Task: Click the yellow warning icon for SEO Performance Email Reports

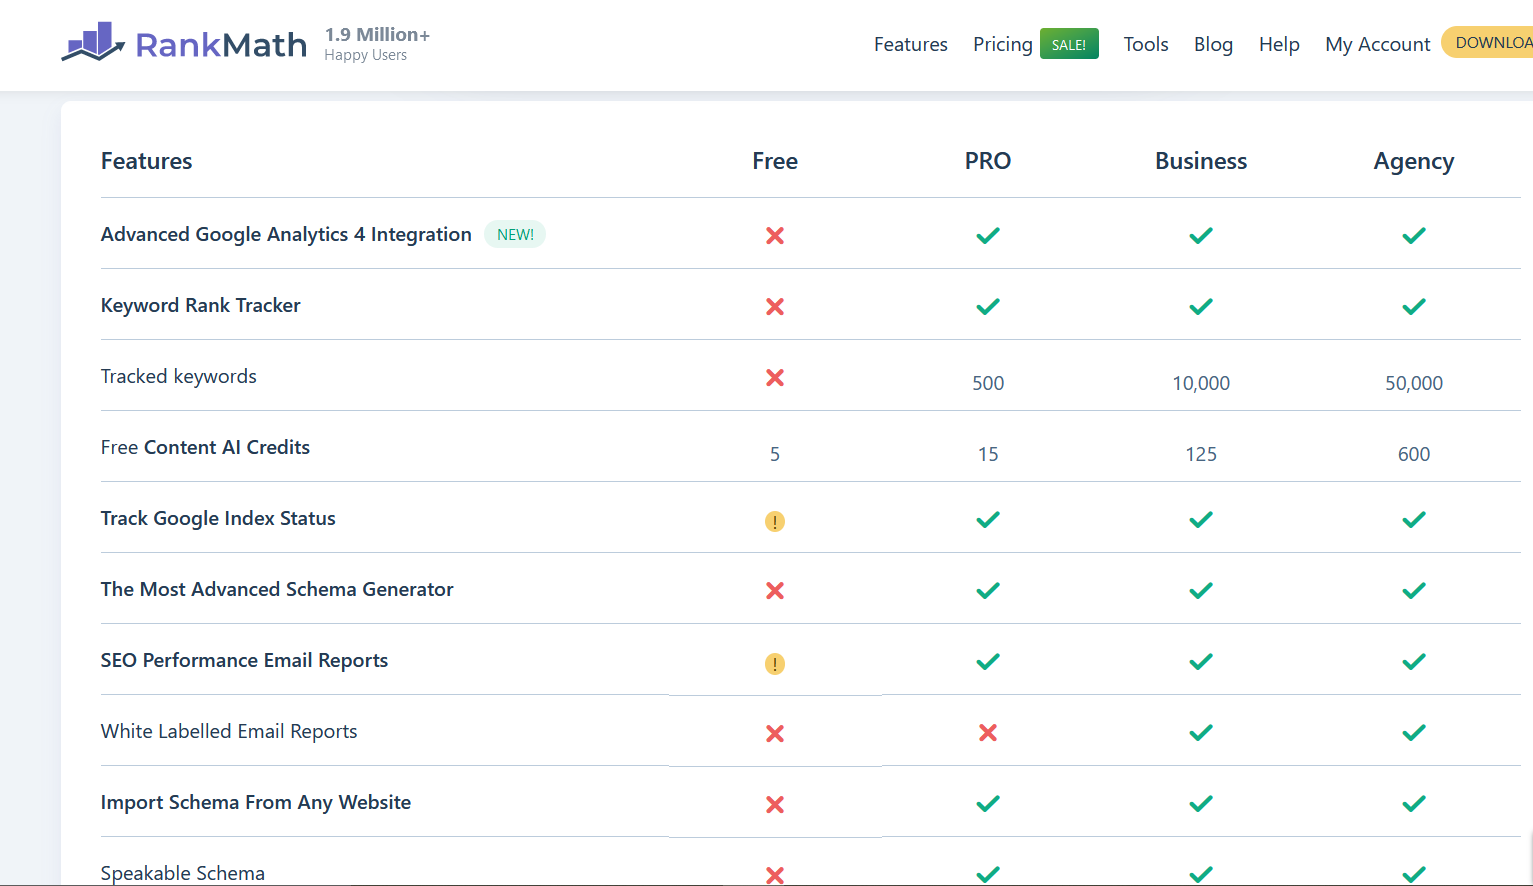Action: [x=775, y=664]
